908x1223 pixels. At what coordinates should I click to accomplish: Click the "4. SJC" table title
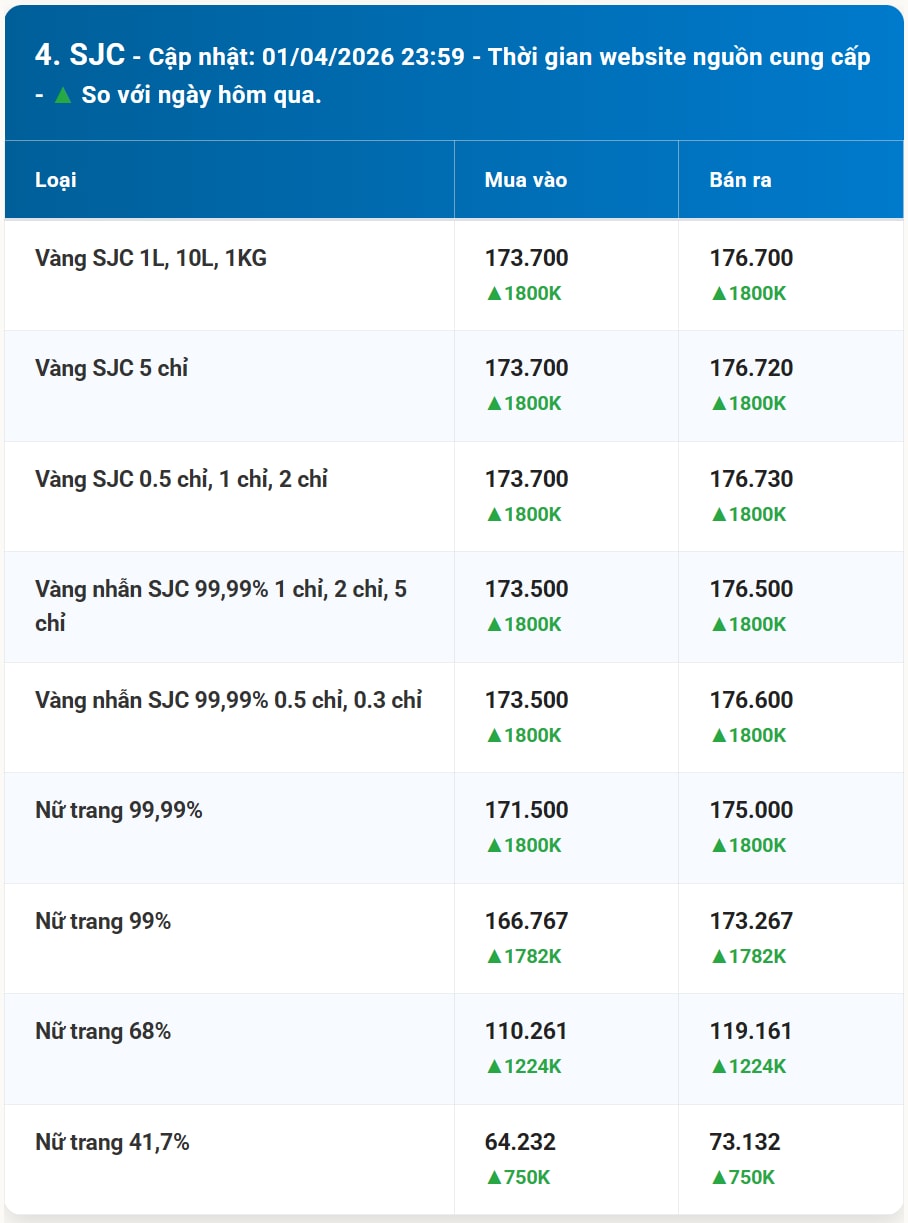pos(80,55)
